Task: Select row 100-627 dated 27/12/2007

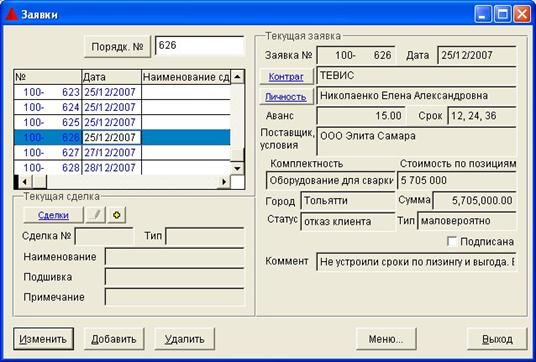Action: [122, 152]
